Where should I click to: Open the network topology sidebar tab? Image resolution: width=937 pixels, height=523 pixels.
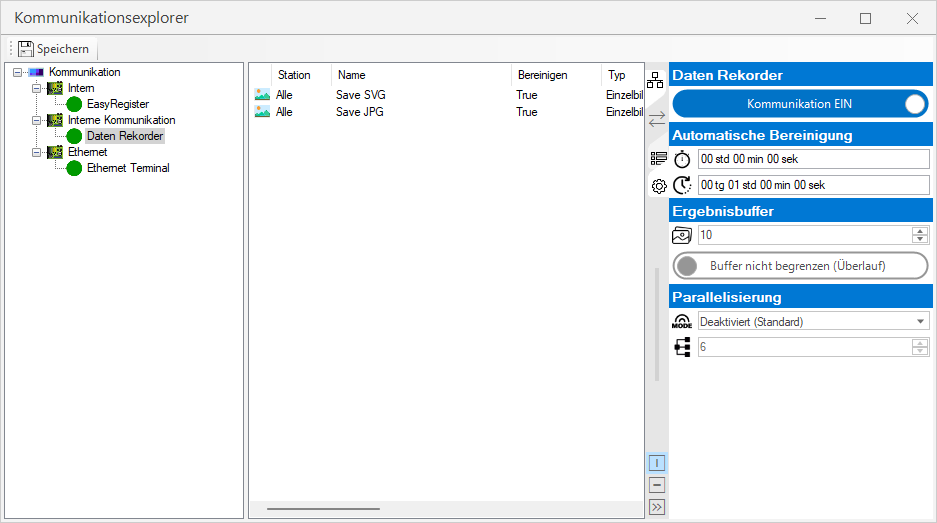[656, 81]
